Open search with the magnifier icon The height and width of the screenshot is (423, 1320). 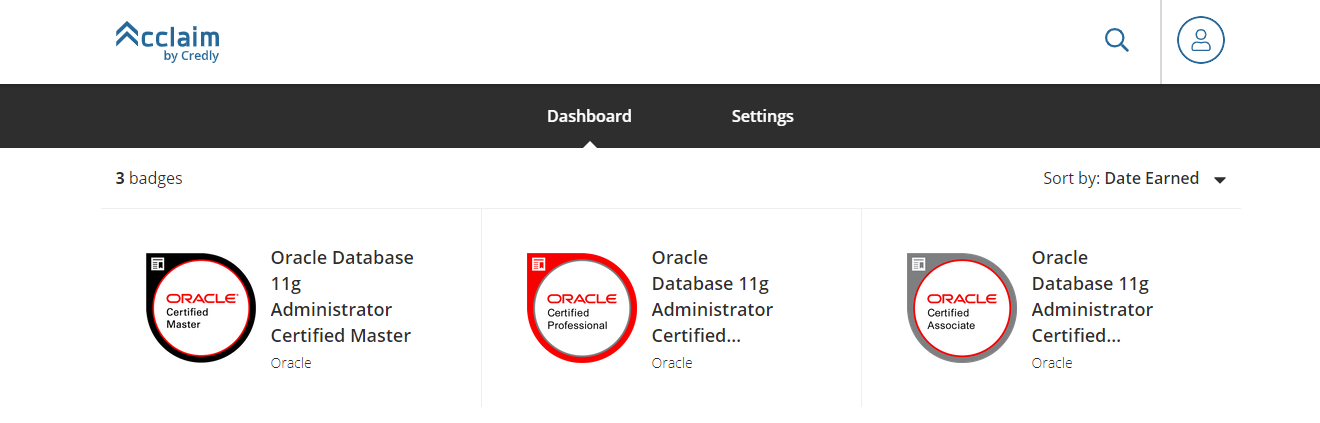pos(1116,40)
